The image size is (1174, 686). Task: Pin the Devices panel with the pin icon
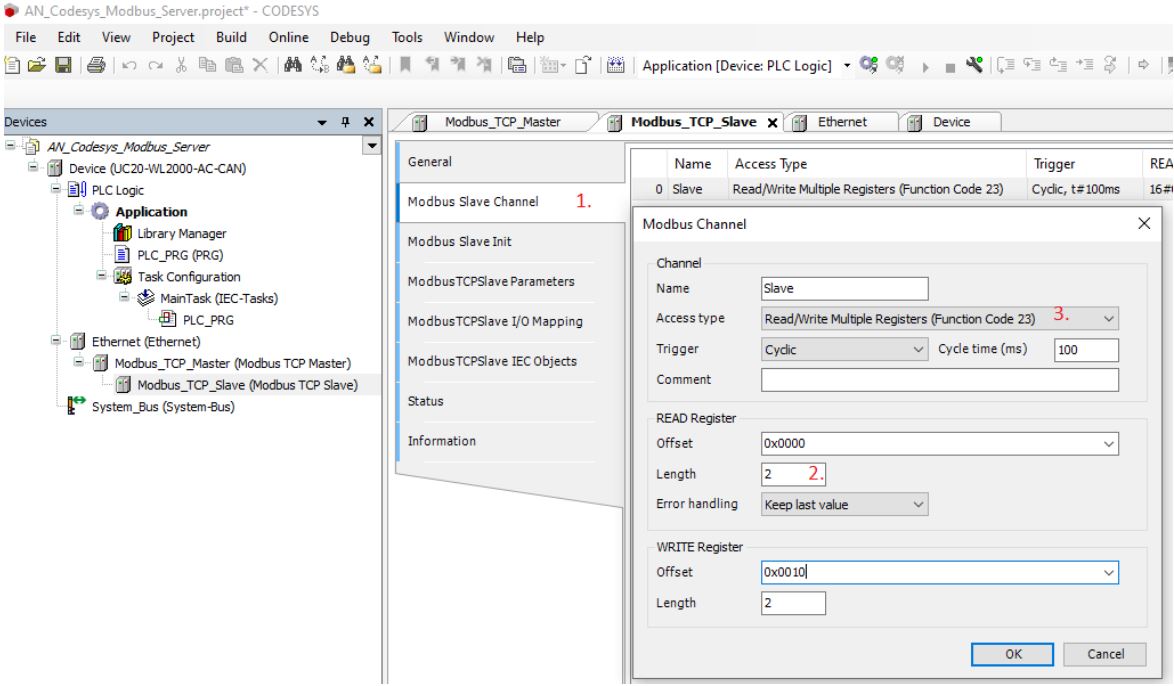tap(345, 122)
